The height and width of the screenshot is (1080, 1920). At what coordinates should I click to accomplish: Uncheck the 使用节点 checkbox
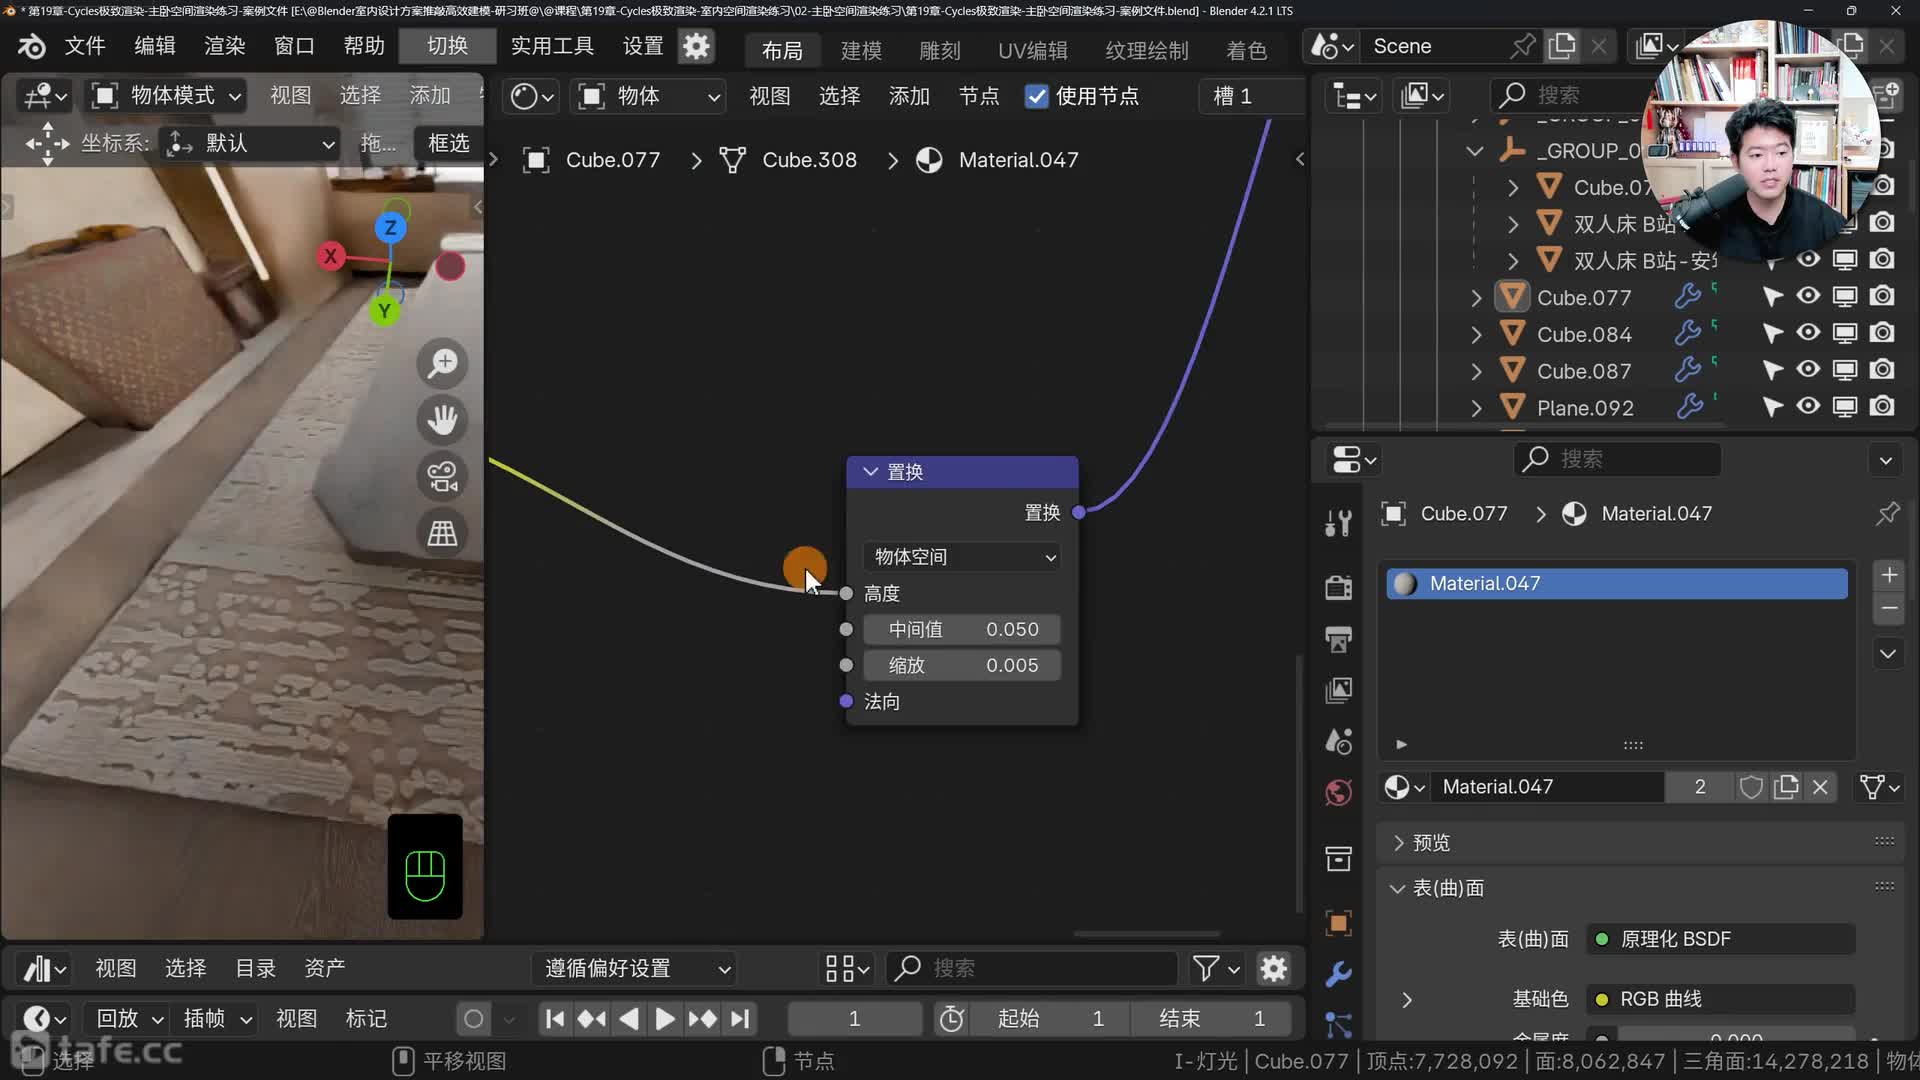(1036, 96)
